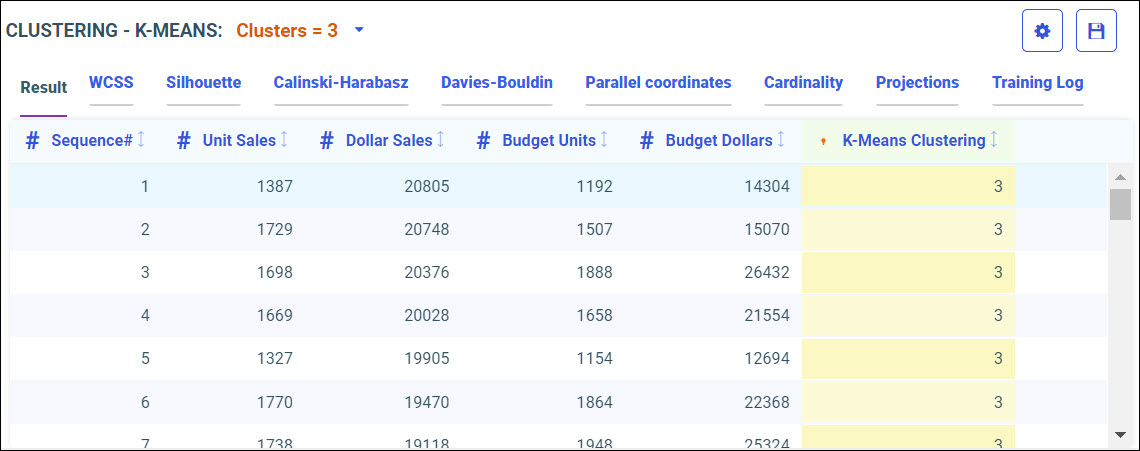1140x451 pixels.
Task: Sort the K-Means Clustering column arrows
Action: (x=994, y=141)
